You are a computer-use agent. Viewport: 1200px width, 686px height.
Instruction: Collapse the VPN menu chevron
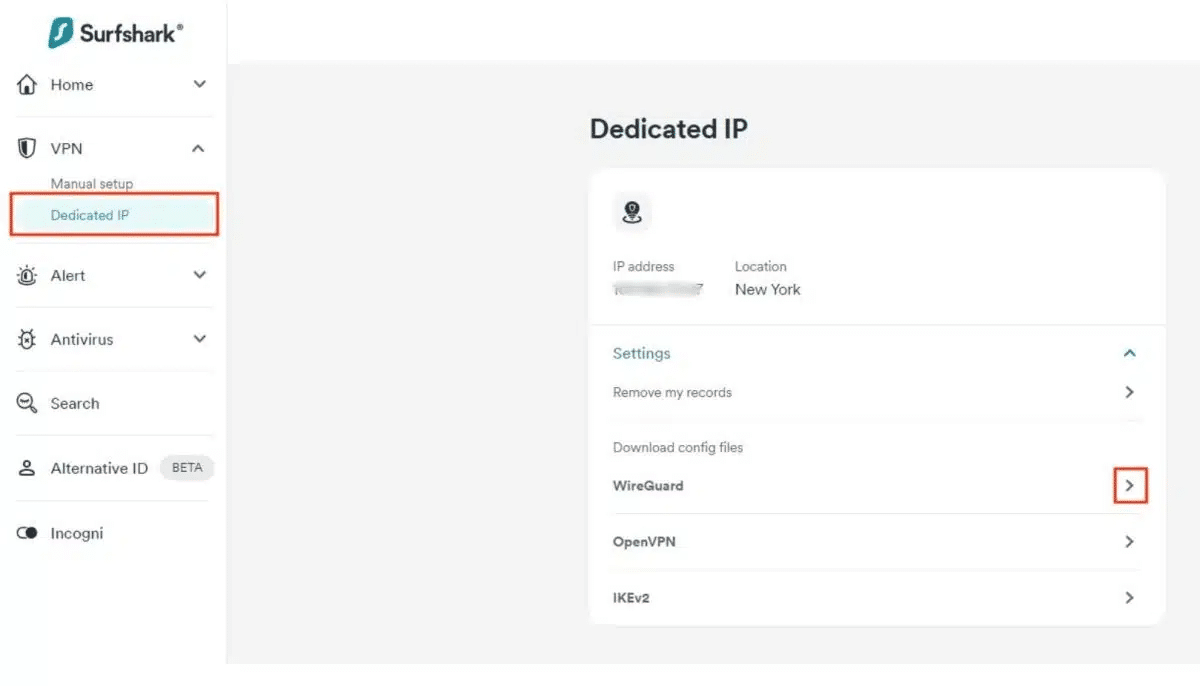coord(199,148)
